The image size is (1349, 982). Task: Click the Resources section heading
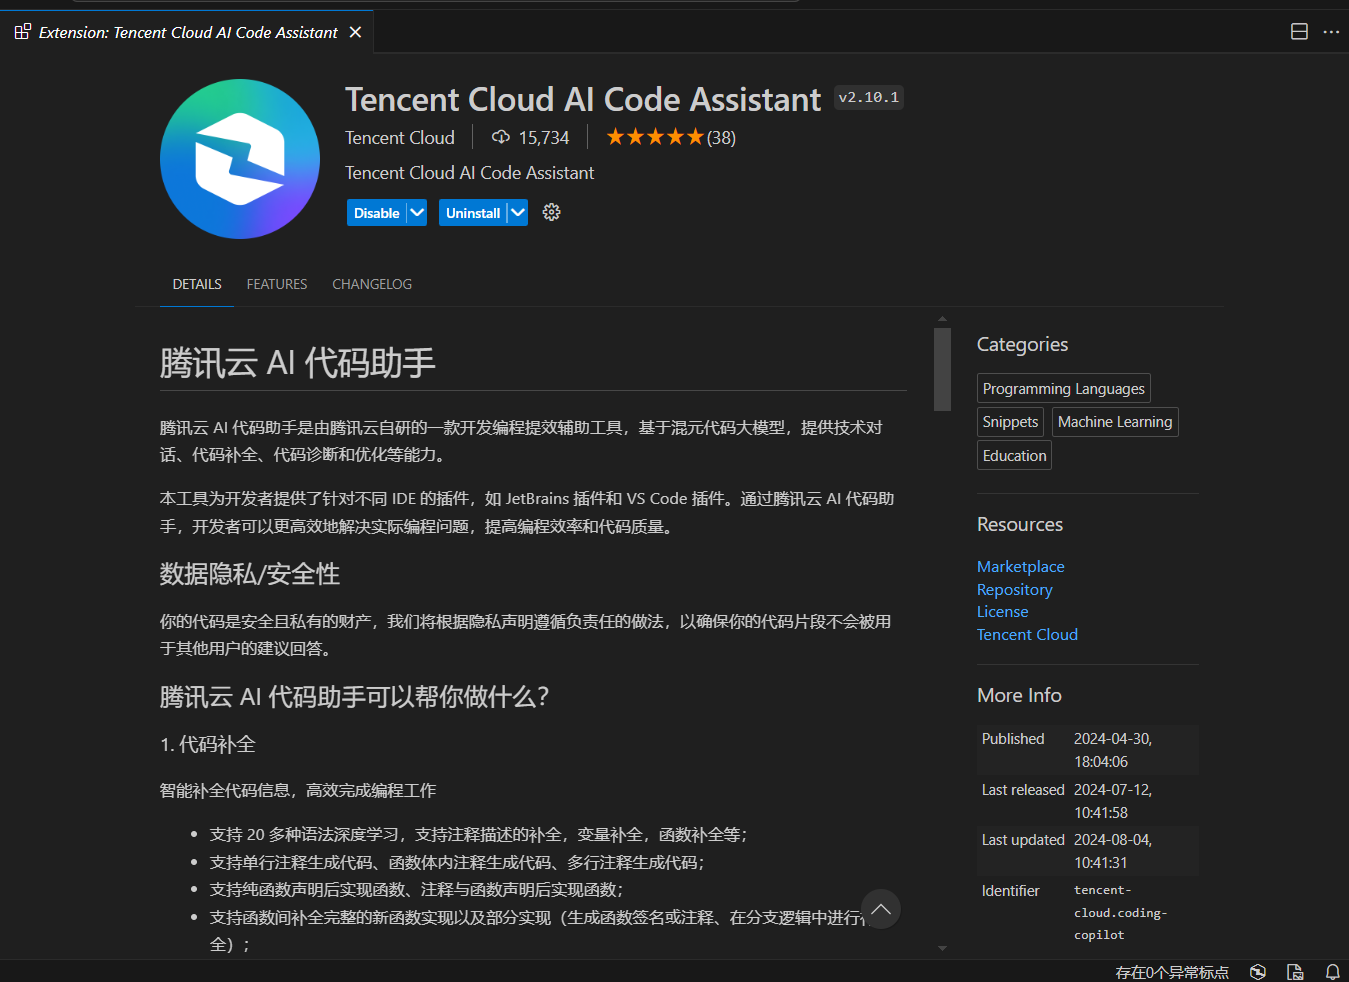click(1019, 524)
